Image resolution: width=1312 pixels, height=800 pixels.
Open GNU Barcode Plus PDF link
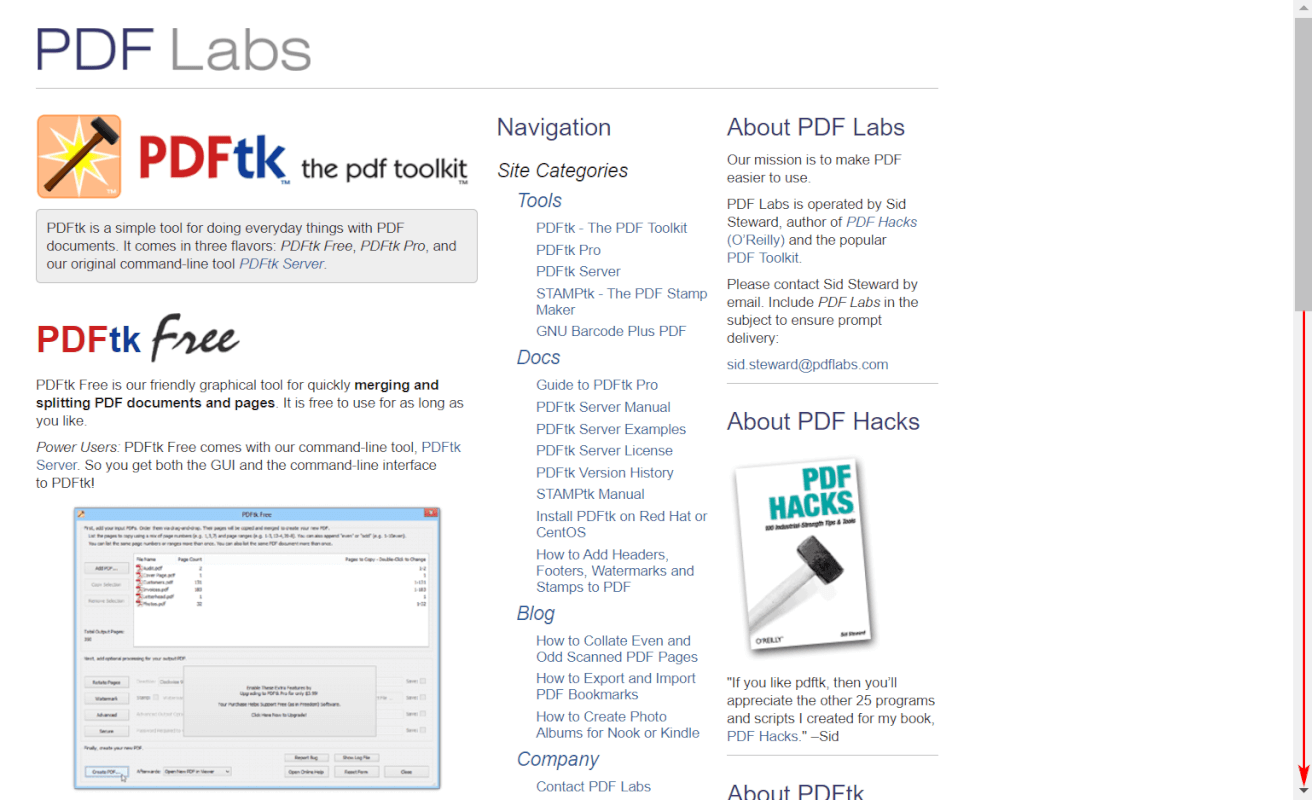611,331
